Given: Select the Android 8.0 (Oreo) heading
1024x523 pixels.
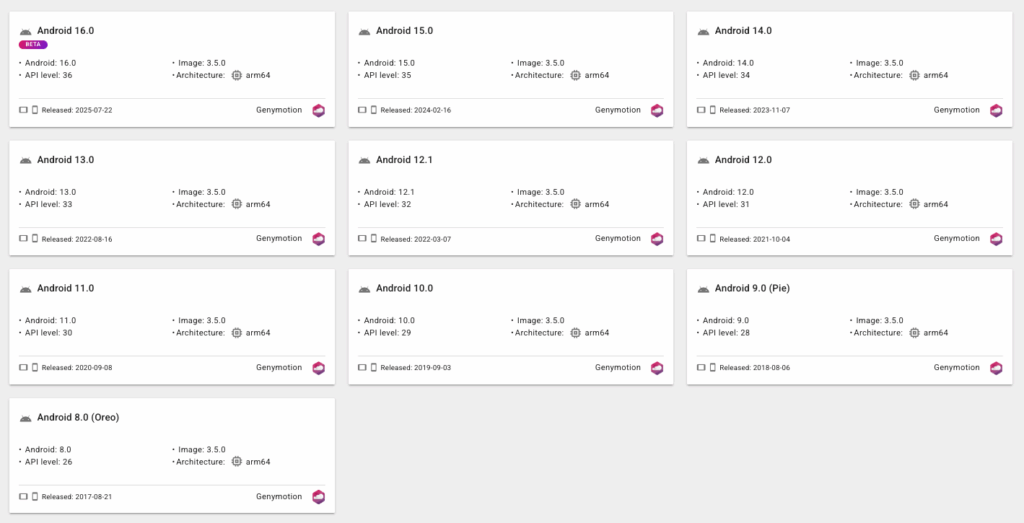Looking at the screenshot, I should (78, 417).
